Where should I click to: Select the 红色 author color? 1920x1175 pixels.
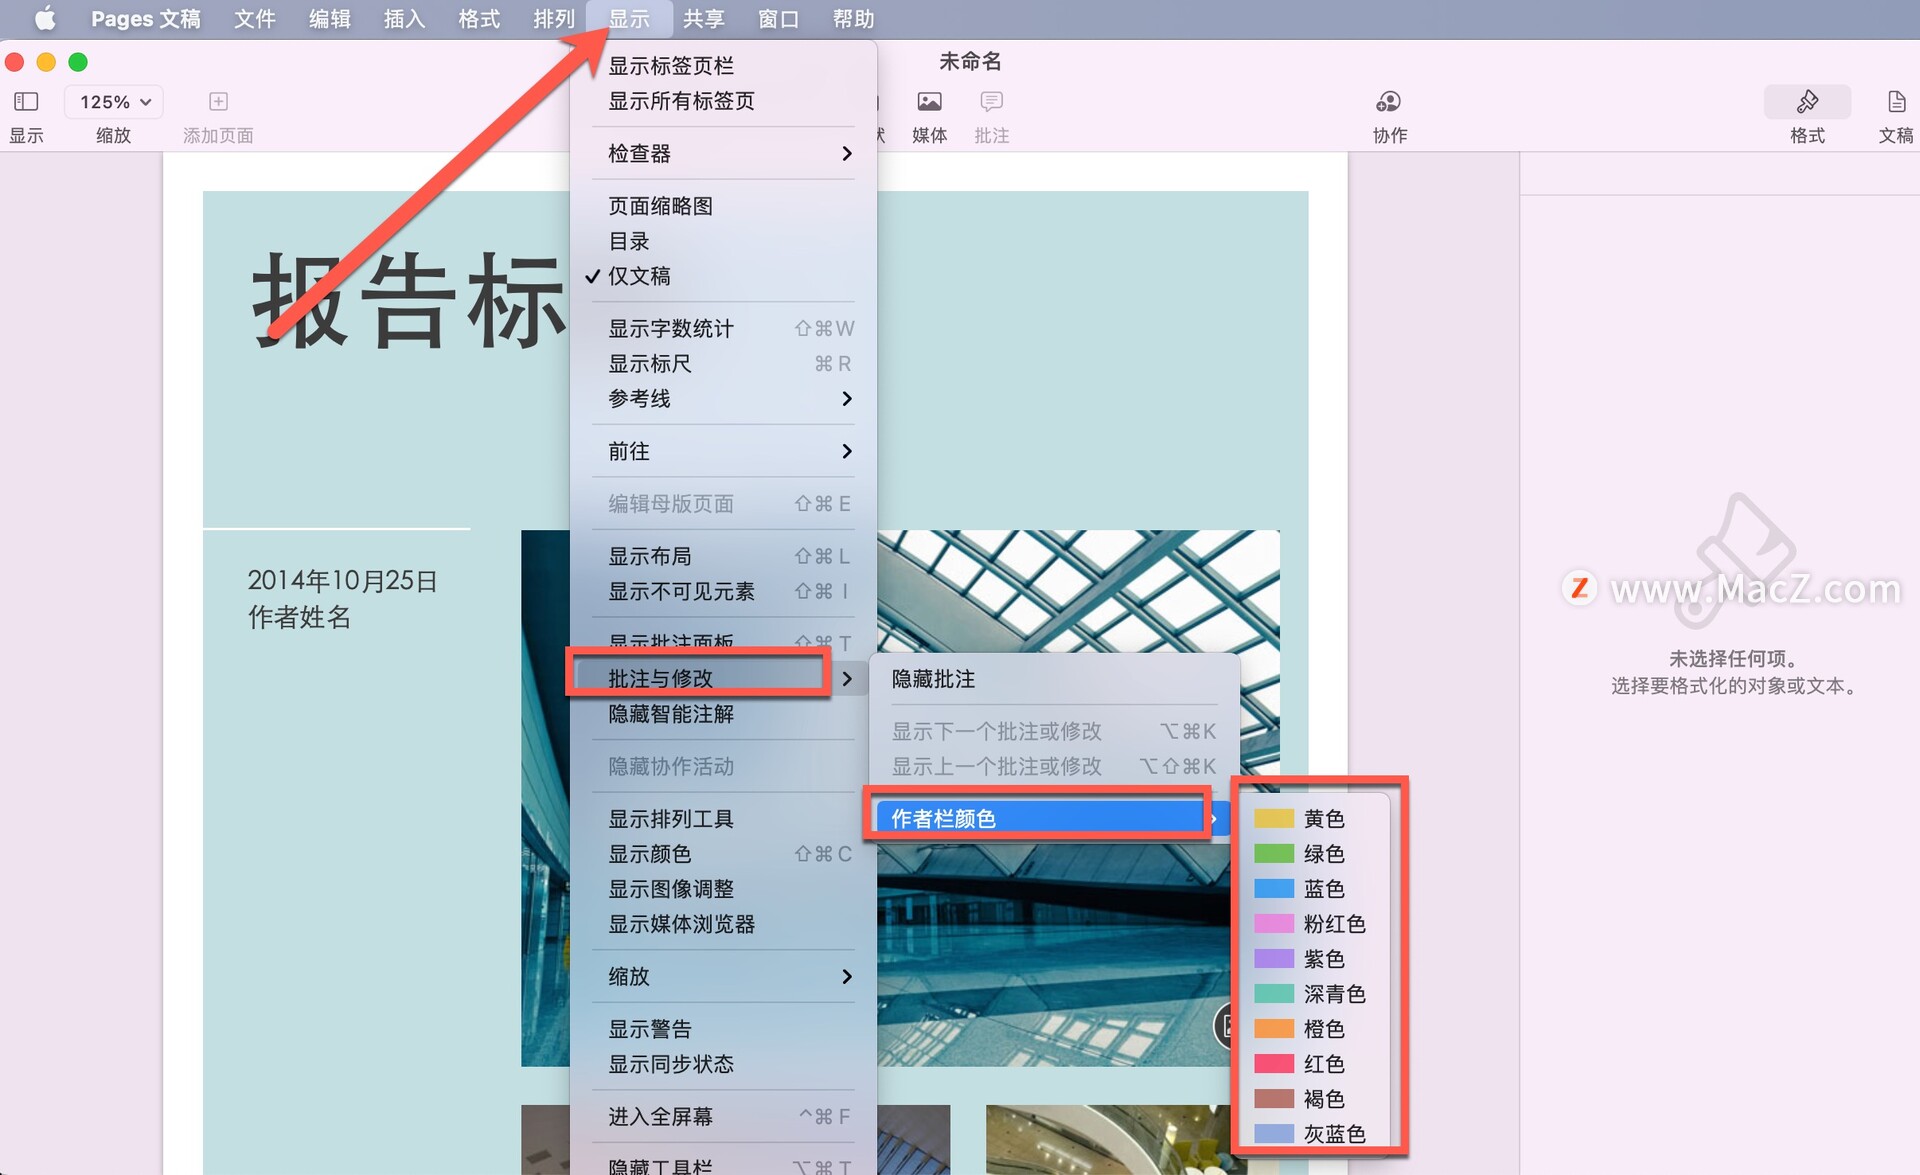[1314, 1064]
